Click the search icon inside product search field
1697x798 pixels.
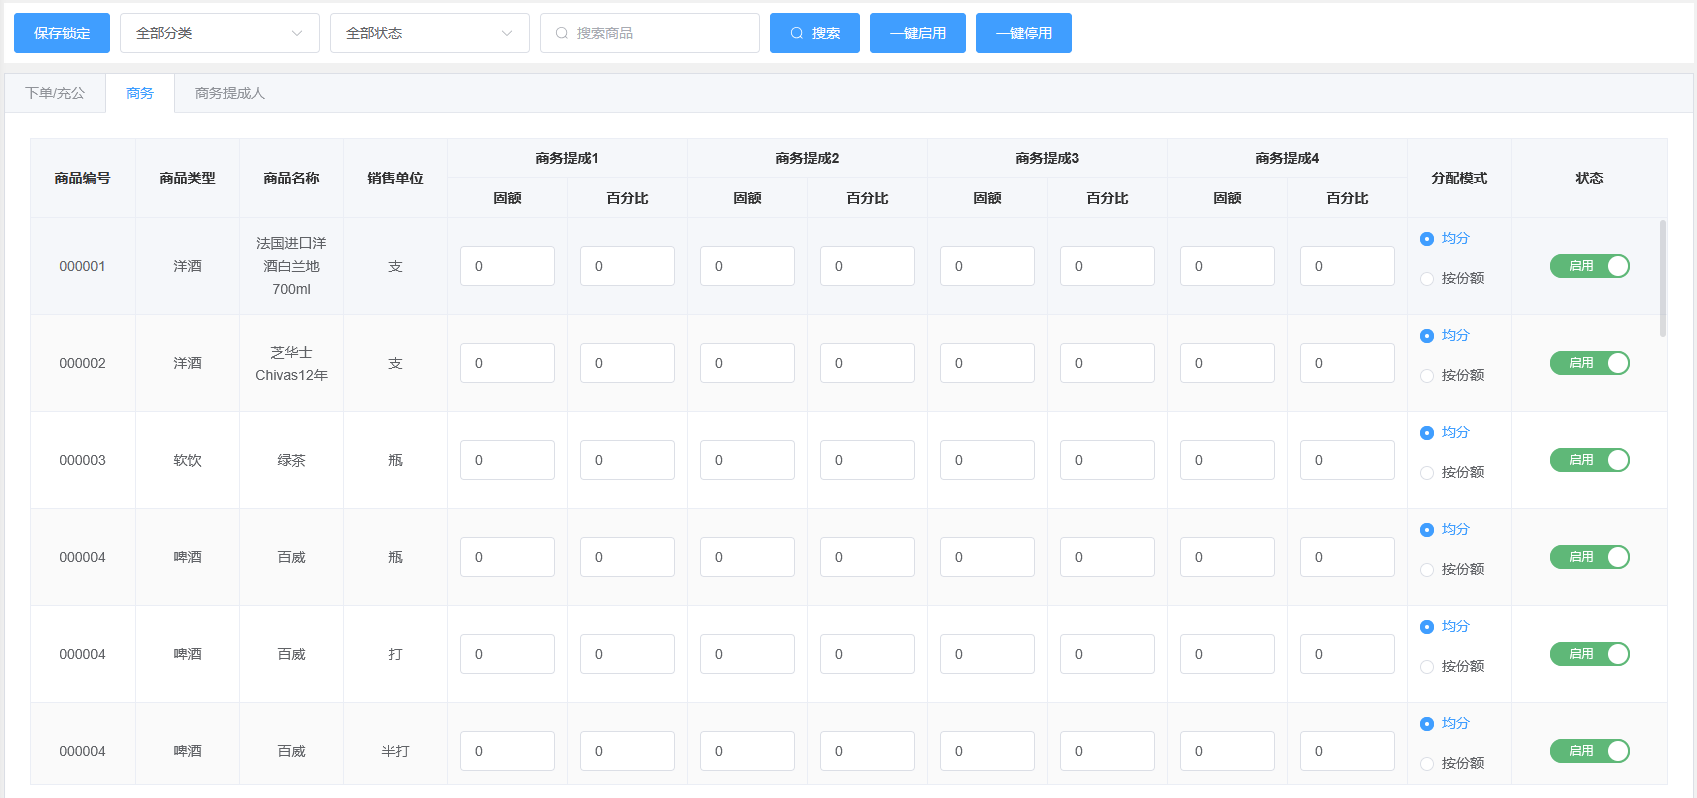562,33
